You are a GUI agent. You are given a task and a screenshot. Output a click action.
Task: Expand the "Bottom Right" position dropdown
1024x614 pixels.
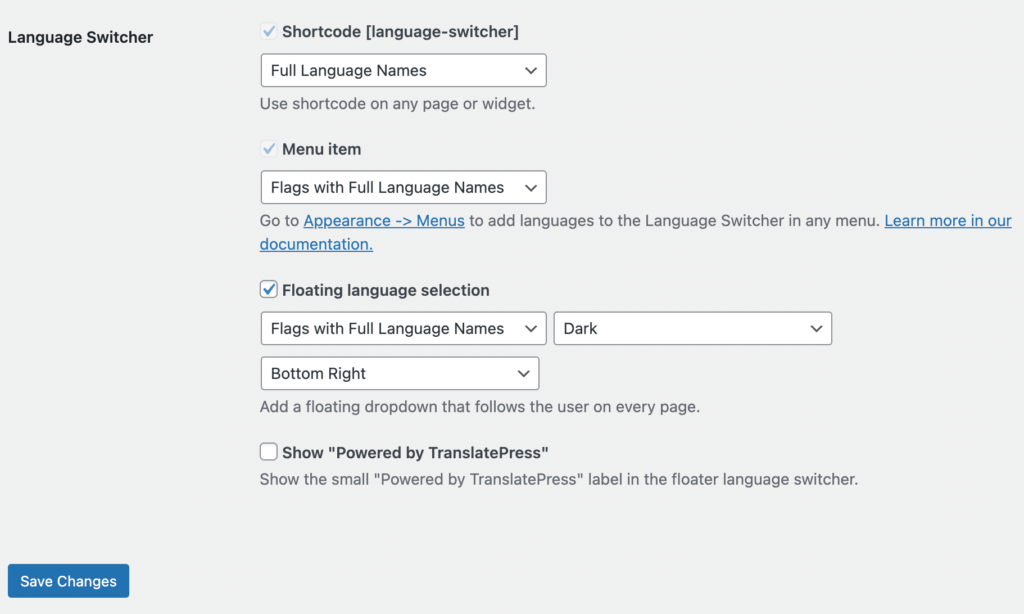[399, 374]
